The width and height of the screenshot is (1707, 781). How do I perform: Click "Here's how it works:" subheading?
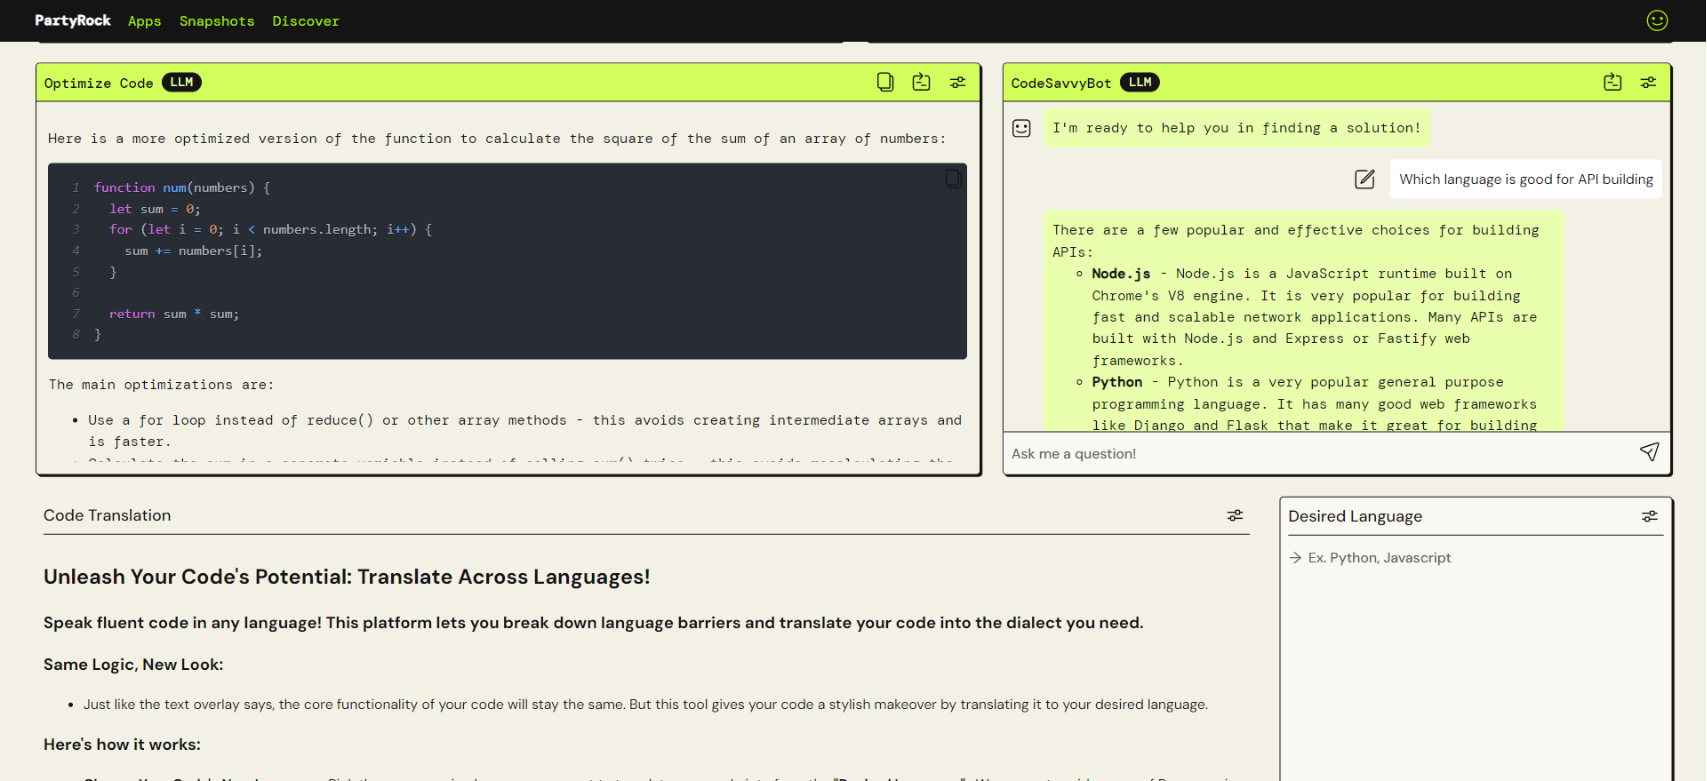[122, 745]
